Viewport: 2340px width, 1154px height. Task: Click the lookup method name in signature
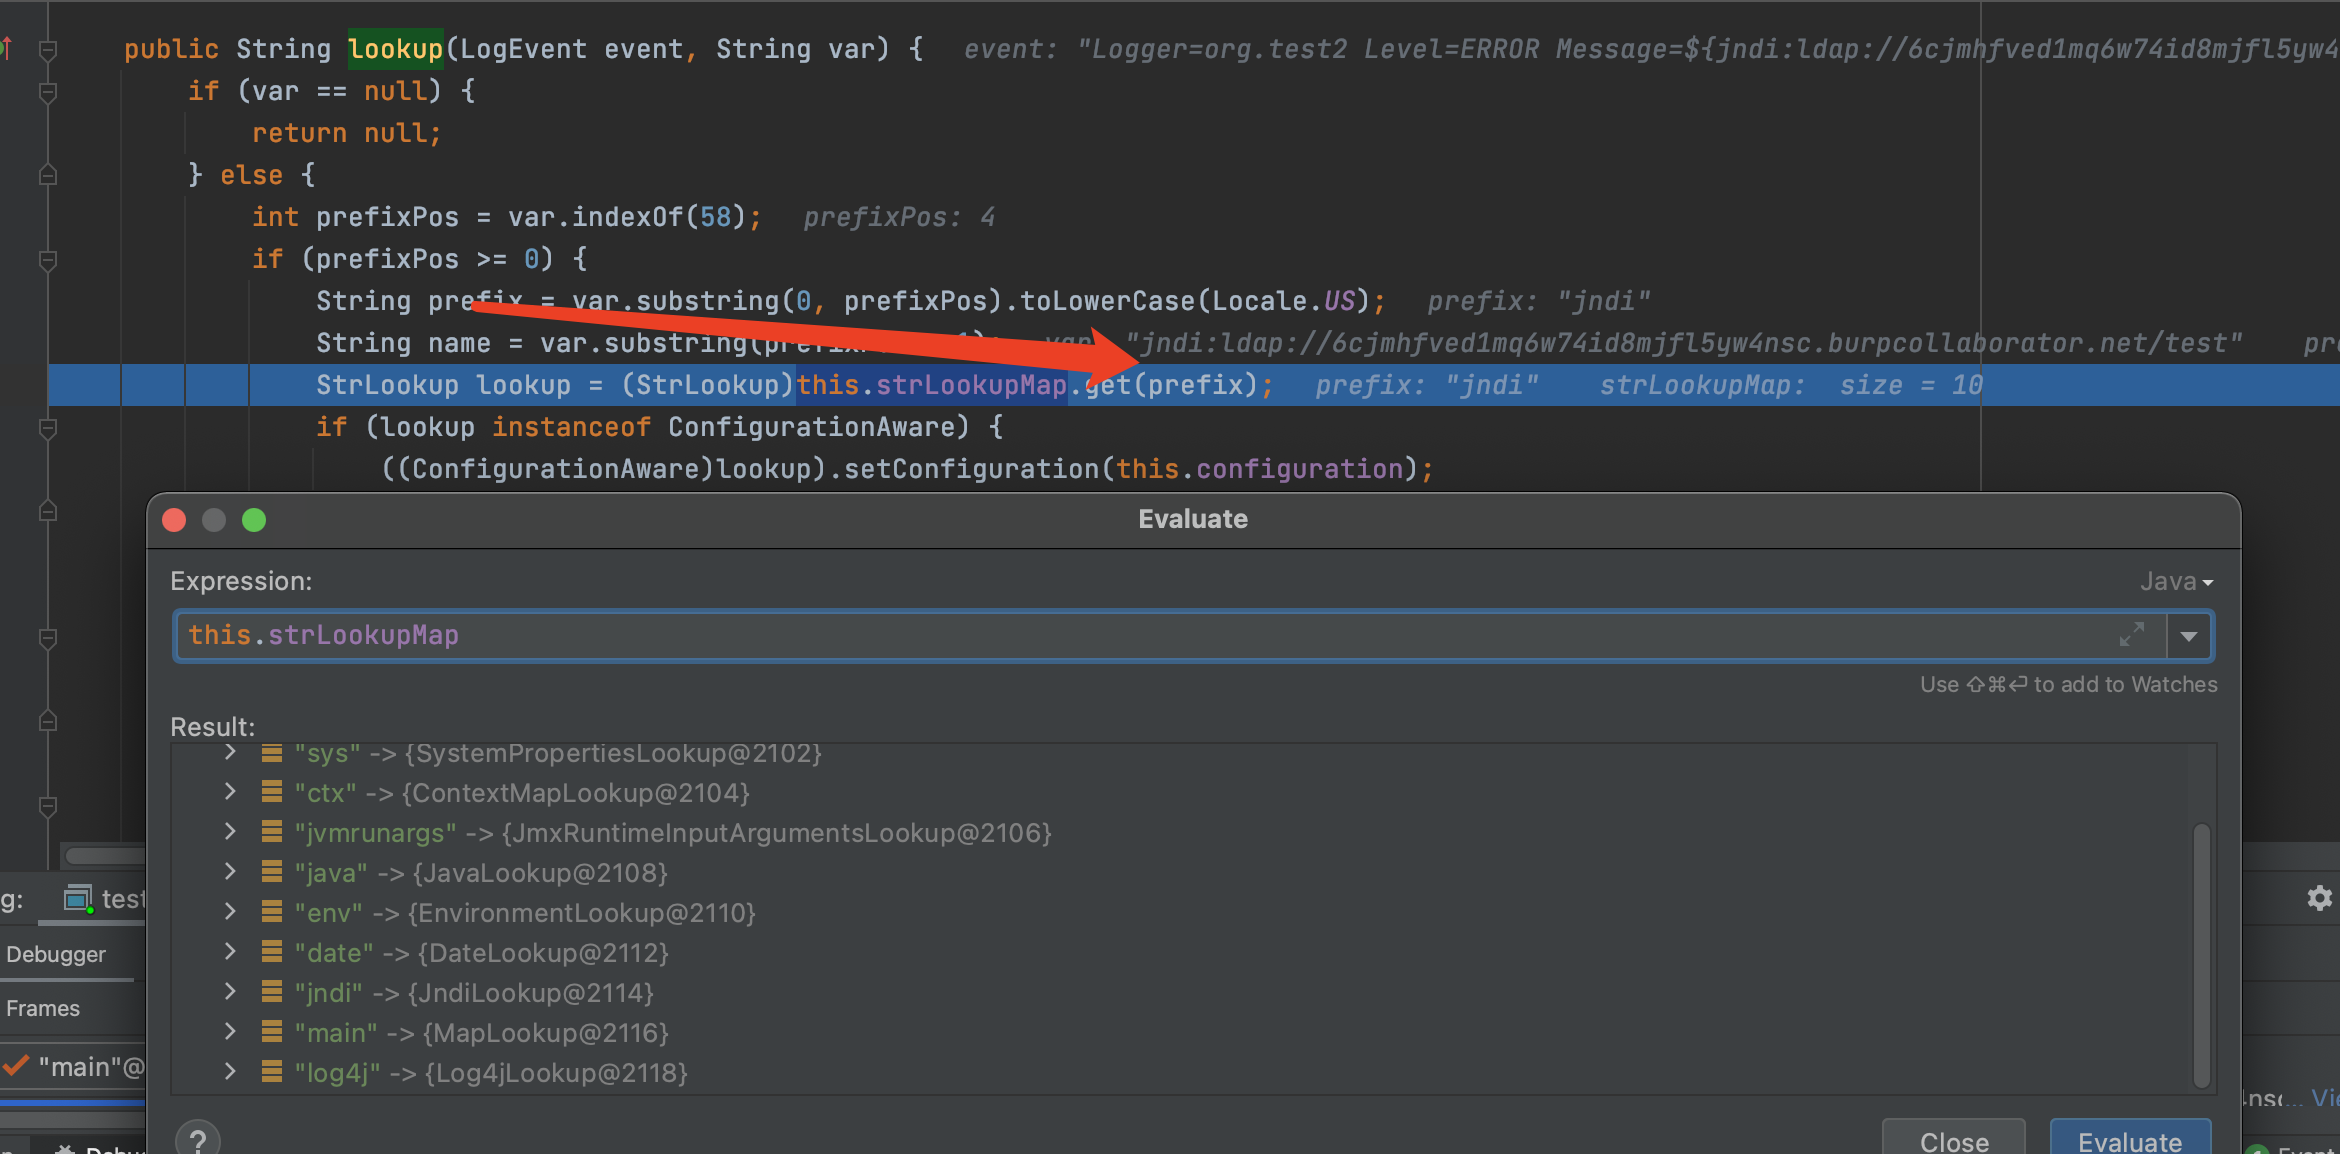[x=395, y=49]
